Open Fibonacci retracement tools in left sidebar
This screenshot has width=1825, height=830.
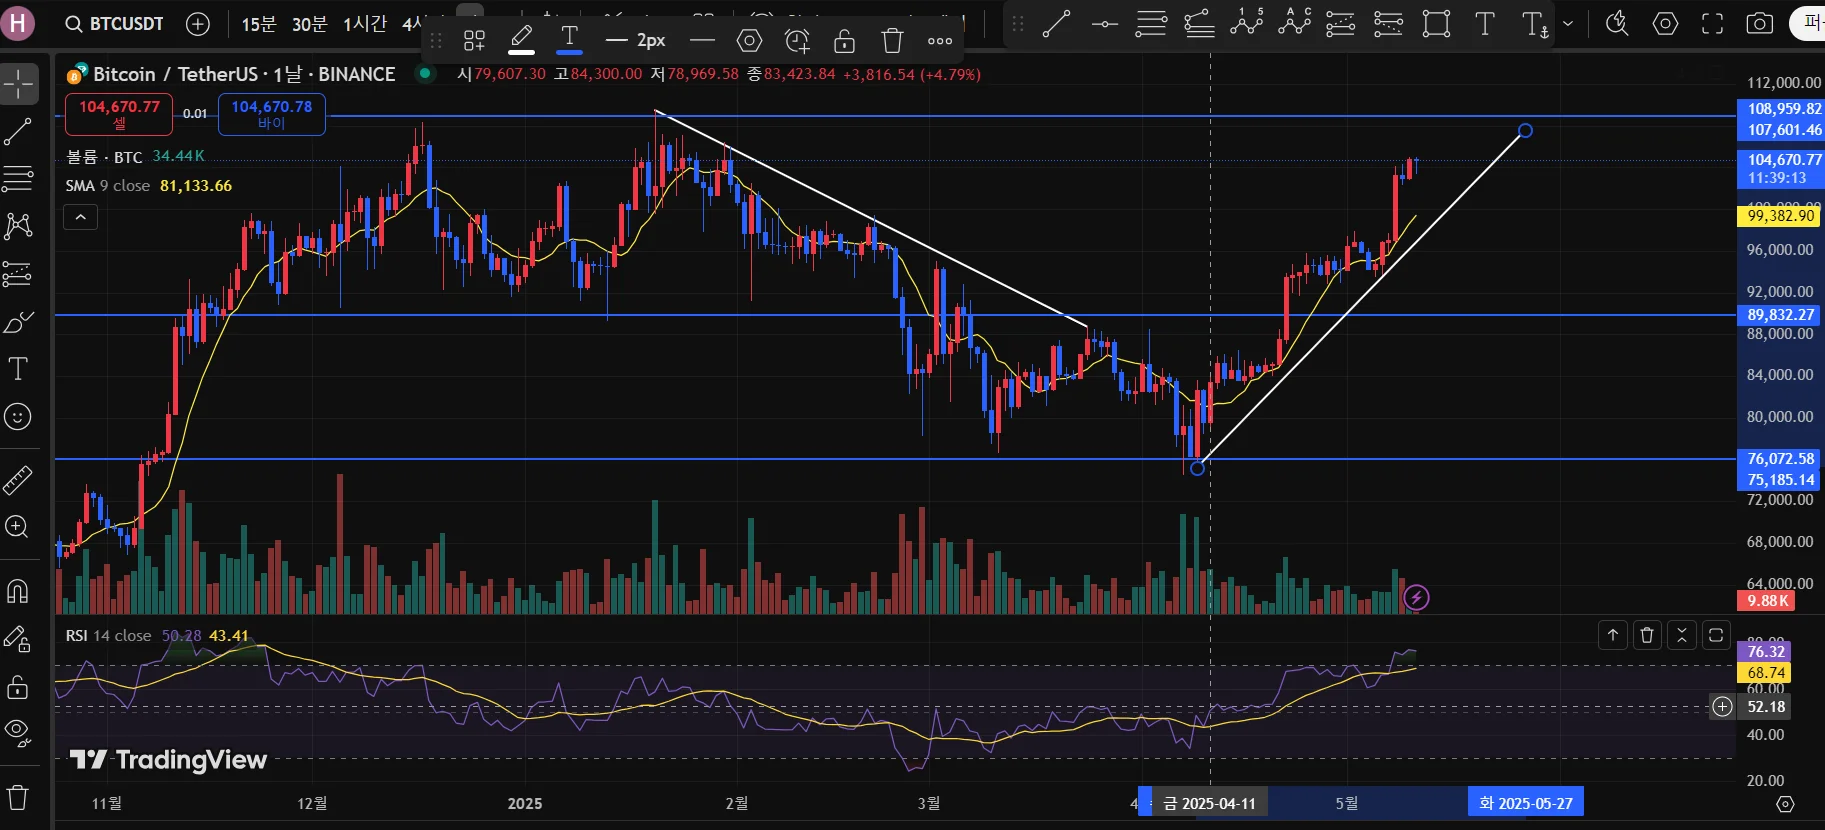[19, 179]
